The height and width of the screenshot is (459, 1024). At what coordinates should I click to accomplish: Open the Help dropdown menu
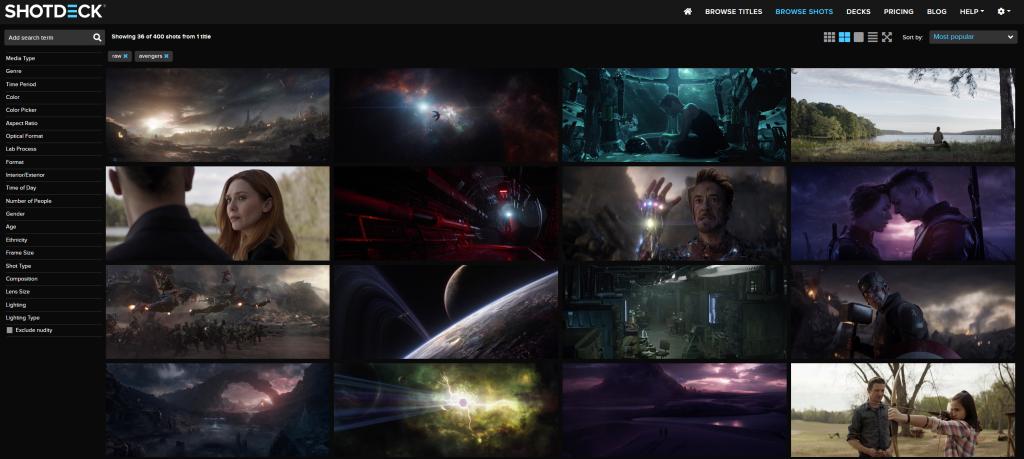tap(972, 11)
